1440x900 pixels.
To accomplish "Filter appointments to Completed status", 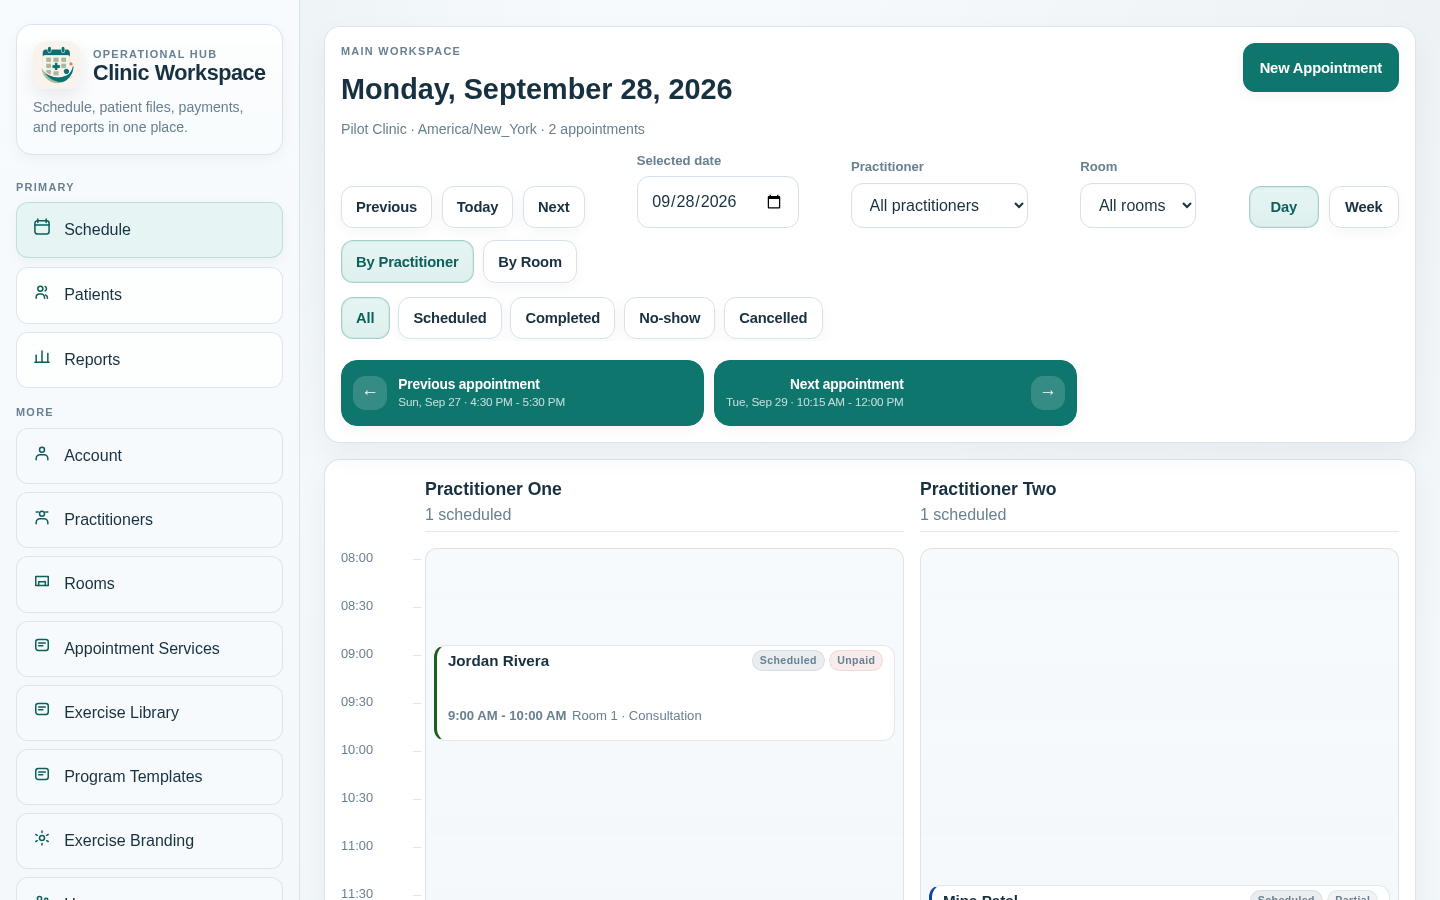I will 563,318.
